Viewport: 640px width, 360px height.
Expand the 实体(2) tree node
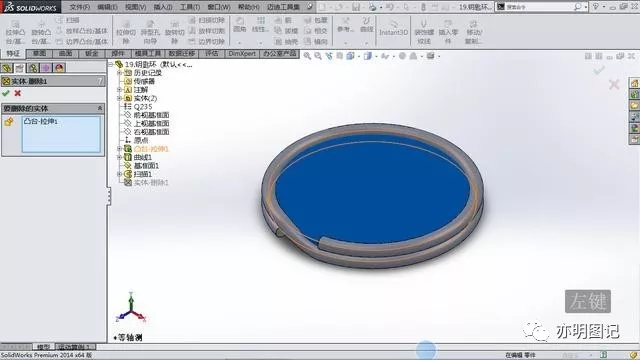click(120, 98)
